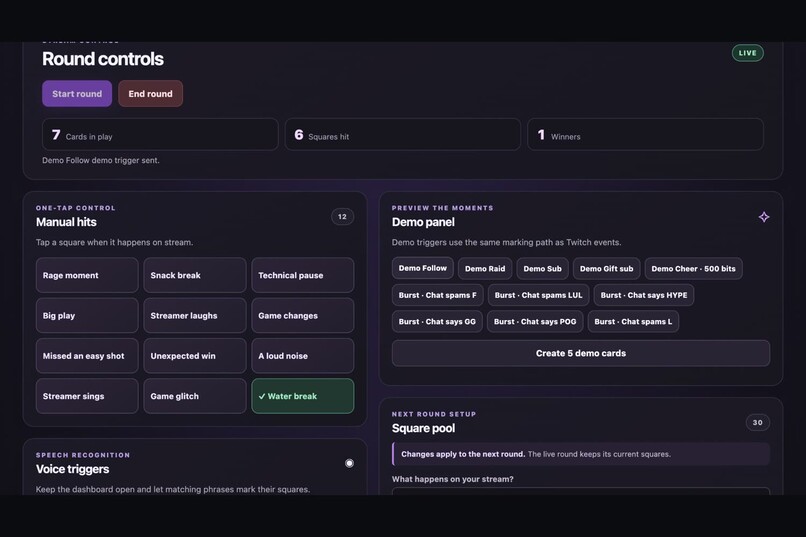Click the Round controls heading

(103, 59)
